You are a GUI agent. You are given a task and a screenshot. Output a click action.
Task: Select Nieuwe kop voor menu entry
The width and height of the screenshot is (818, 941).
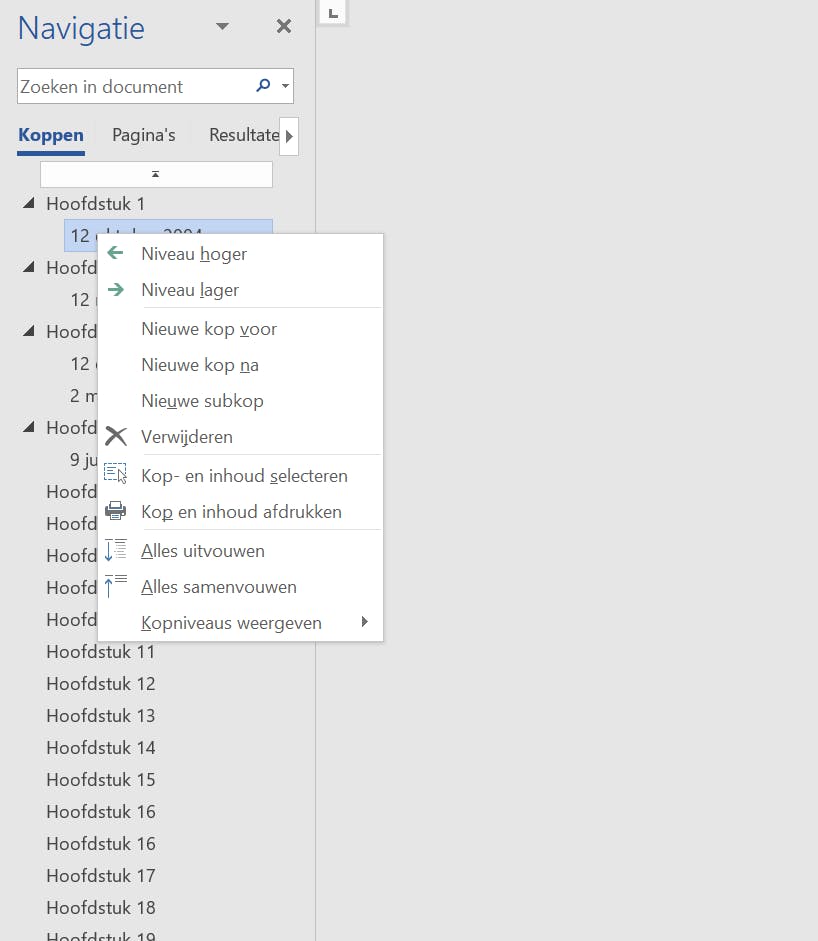[x=240, y=329]
